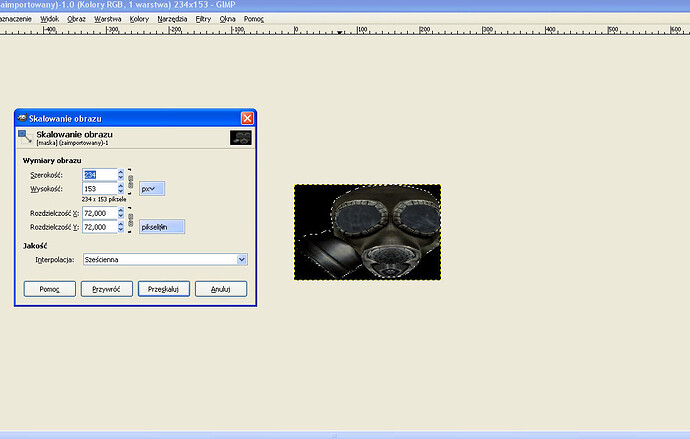690x439 pixels.
Task: Click the gas mask thumbnail in dialog header
Action: (241, 138)
